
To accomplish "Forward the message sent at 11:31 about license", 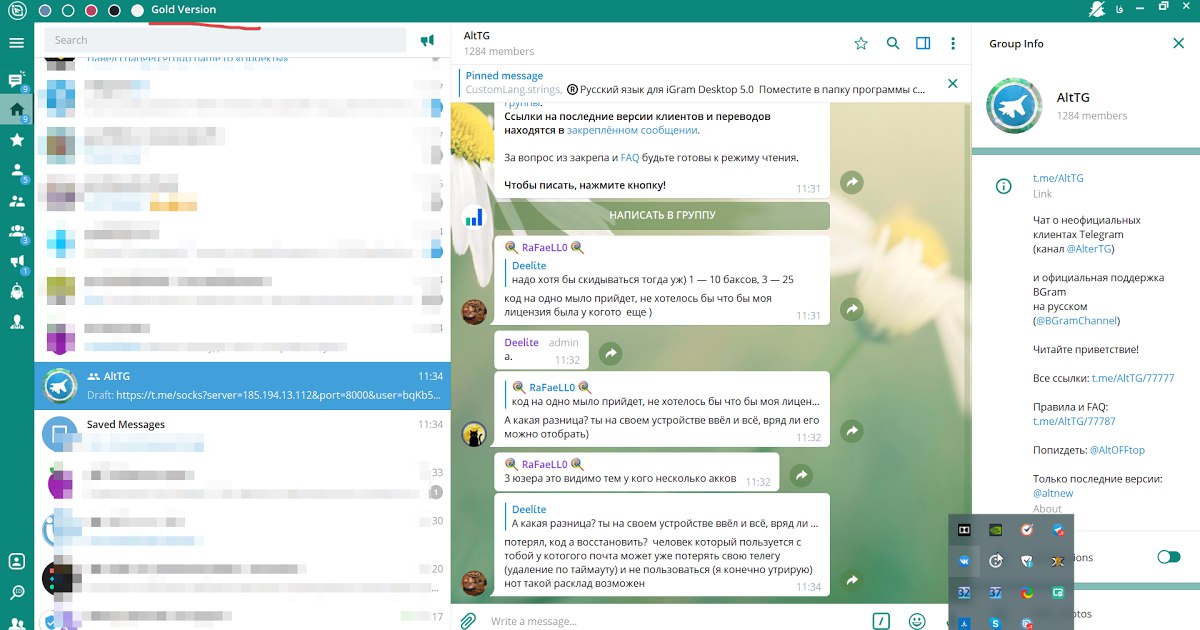I will [851, 310].
